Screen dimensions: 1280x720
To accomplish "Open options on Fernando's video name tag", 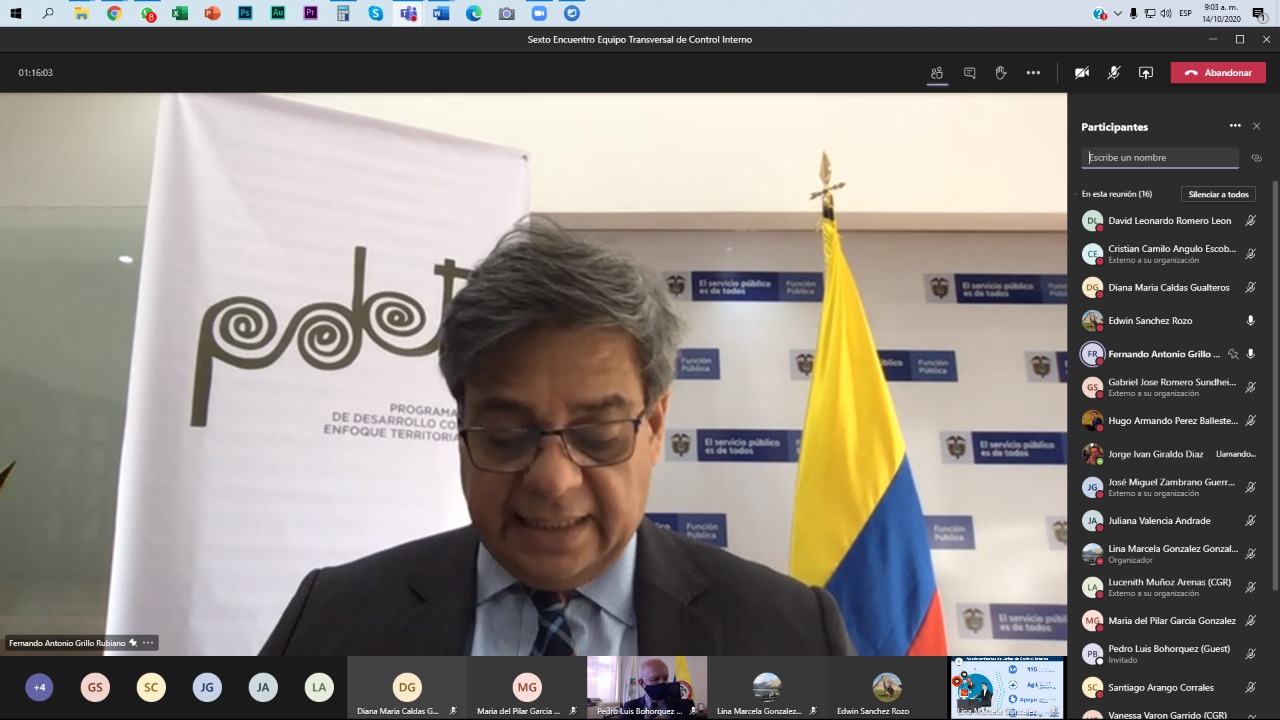I will click(148, 643).
